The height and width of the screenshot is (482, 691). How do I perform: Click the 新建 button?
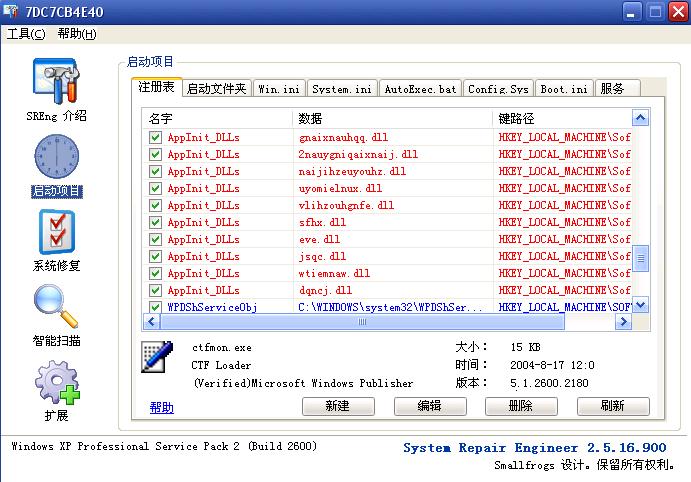click(x=338, y=406)
